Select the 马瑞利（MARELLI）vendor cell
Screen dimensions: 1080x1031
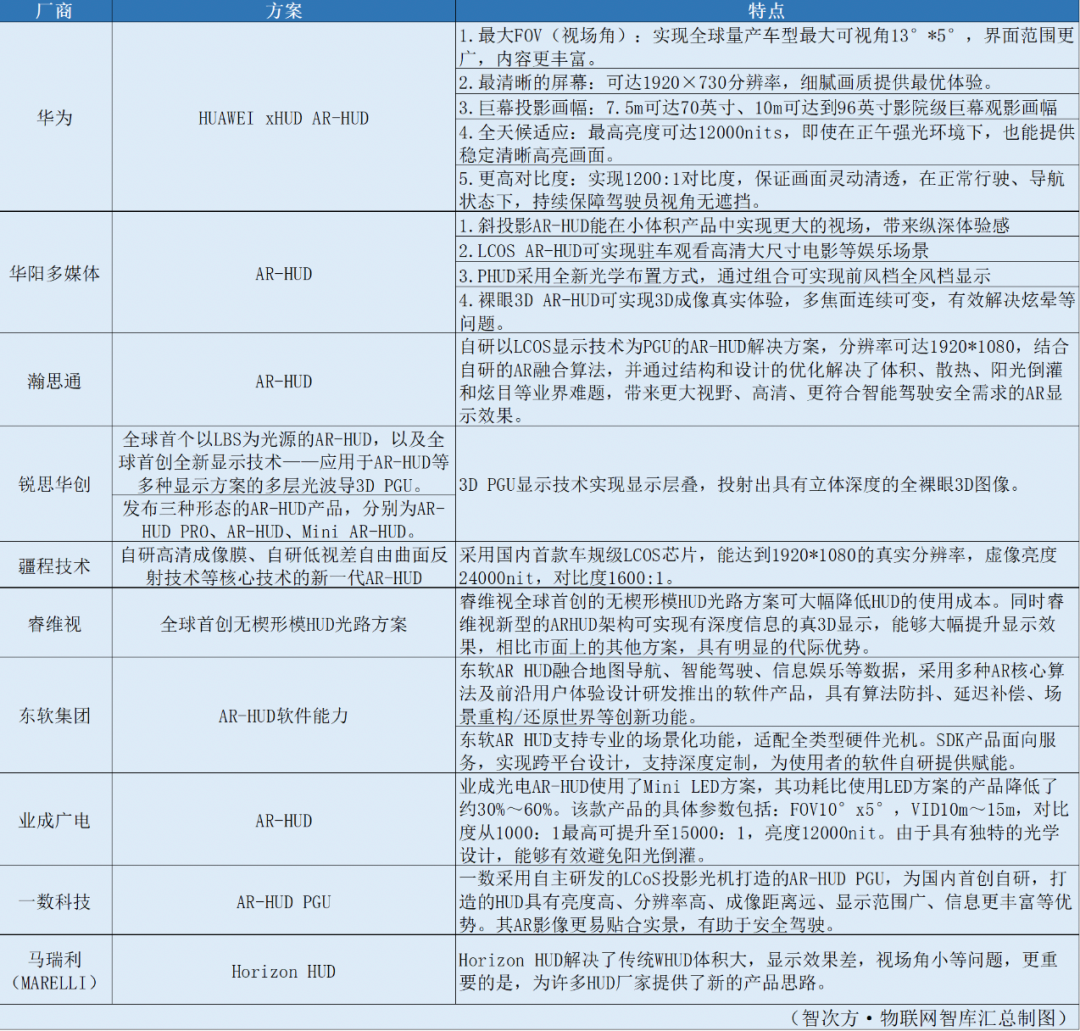point(56,970)
